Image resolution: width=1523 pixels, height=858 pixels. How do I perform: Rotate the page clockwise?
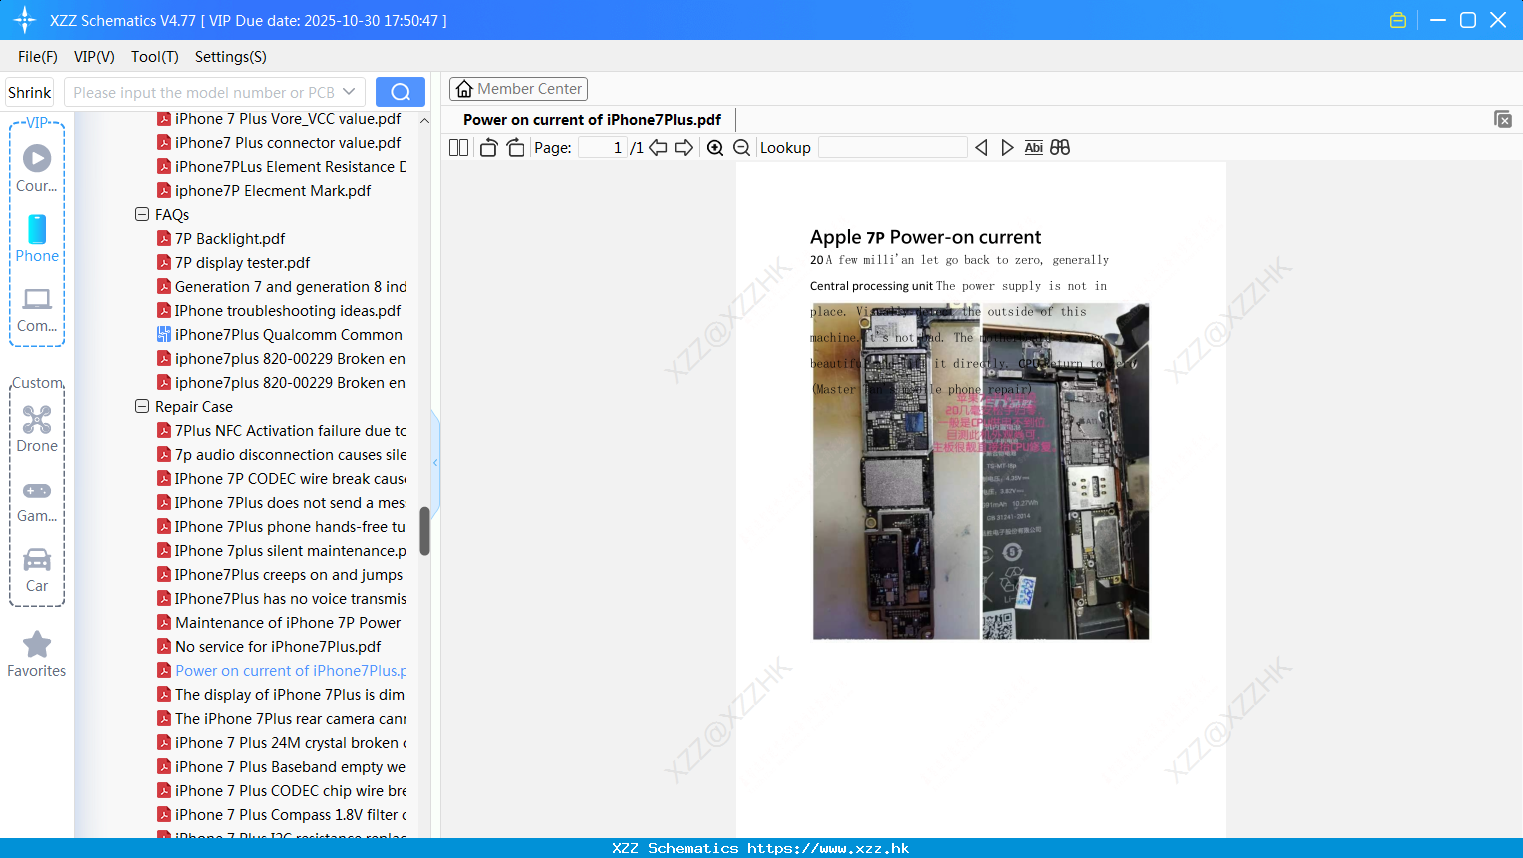[515, 148]
